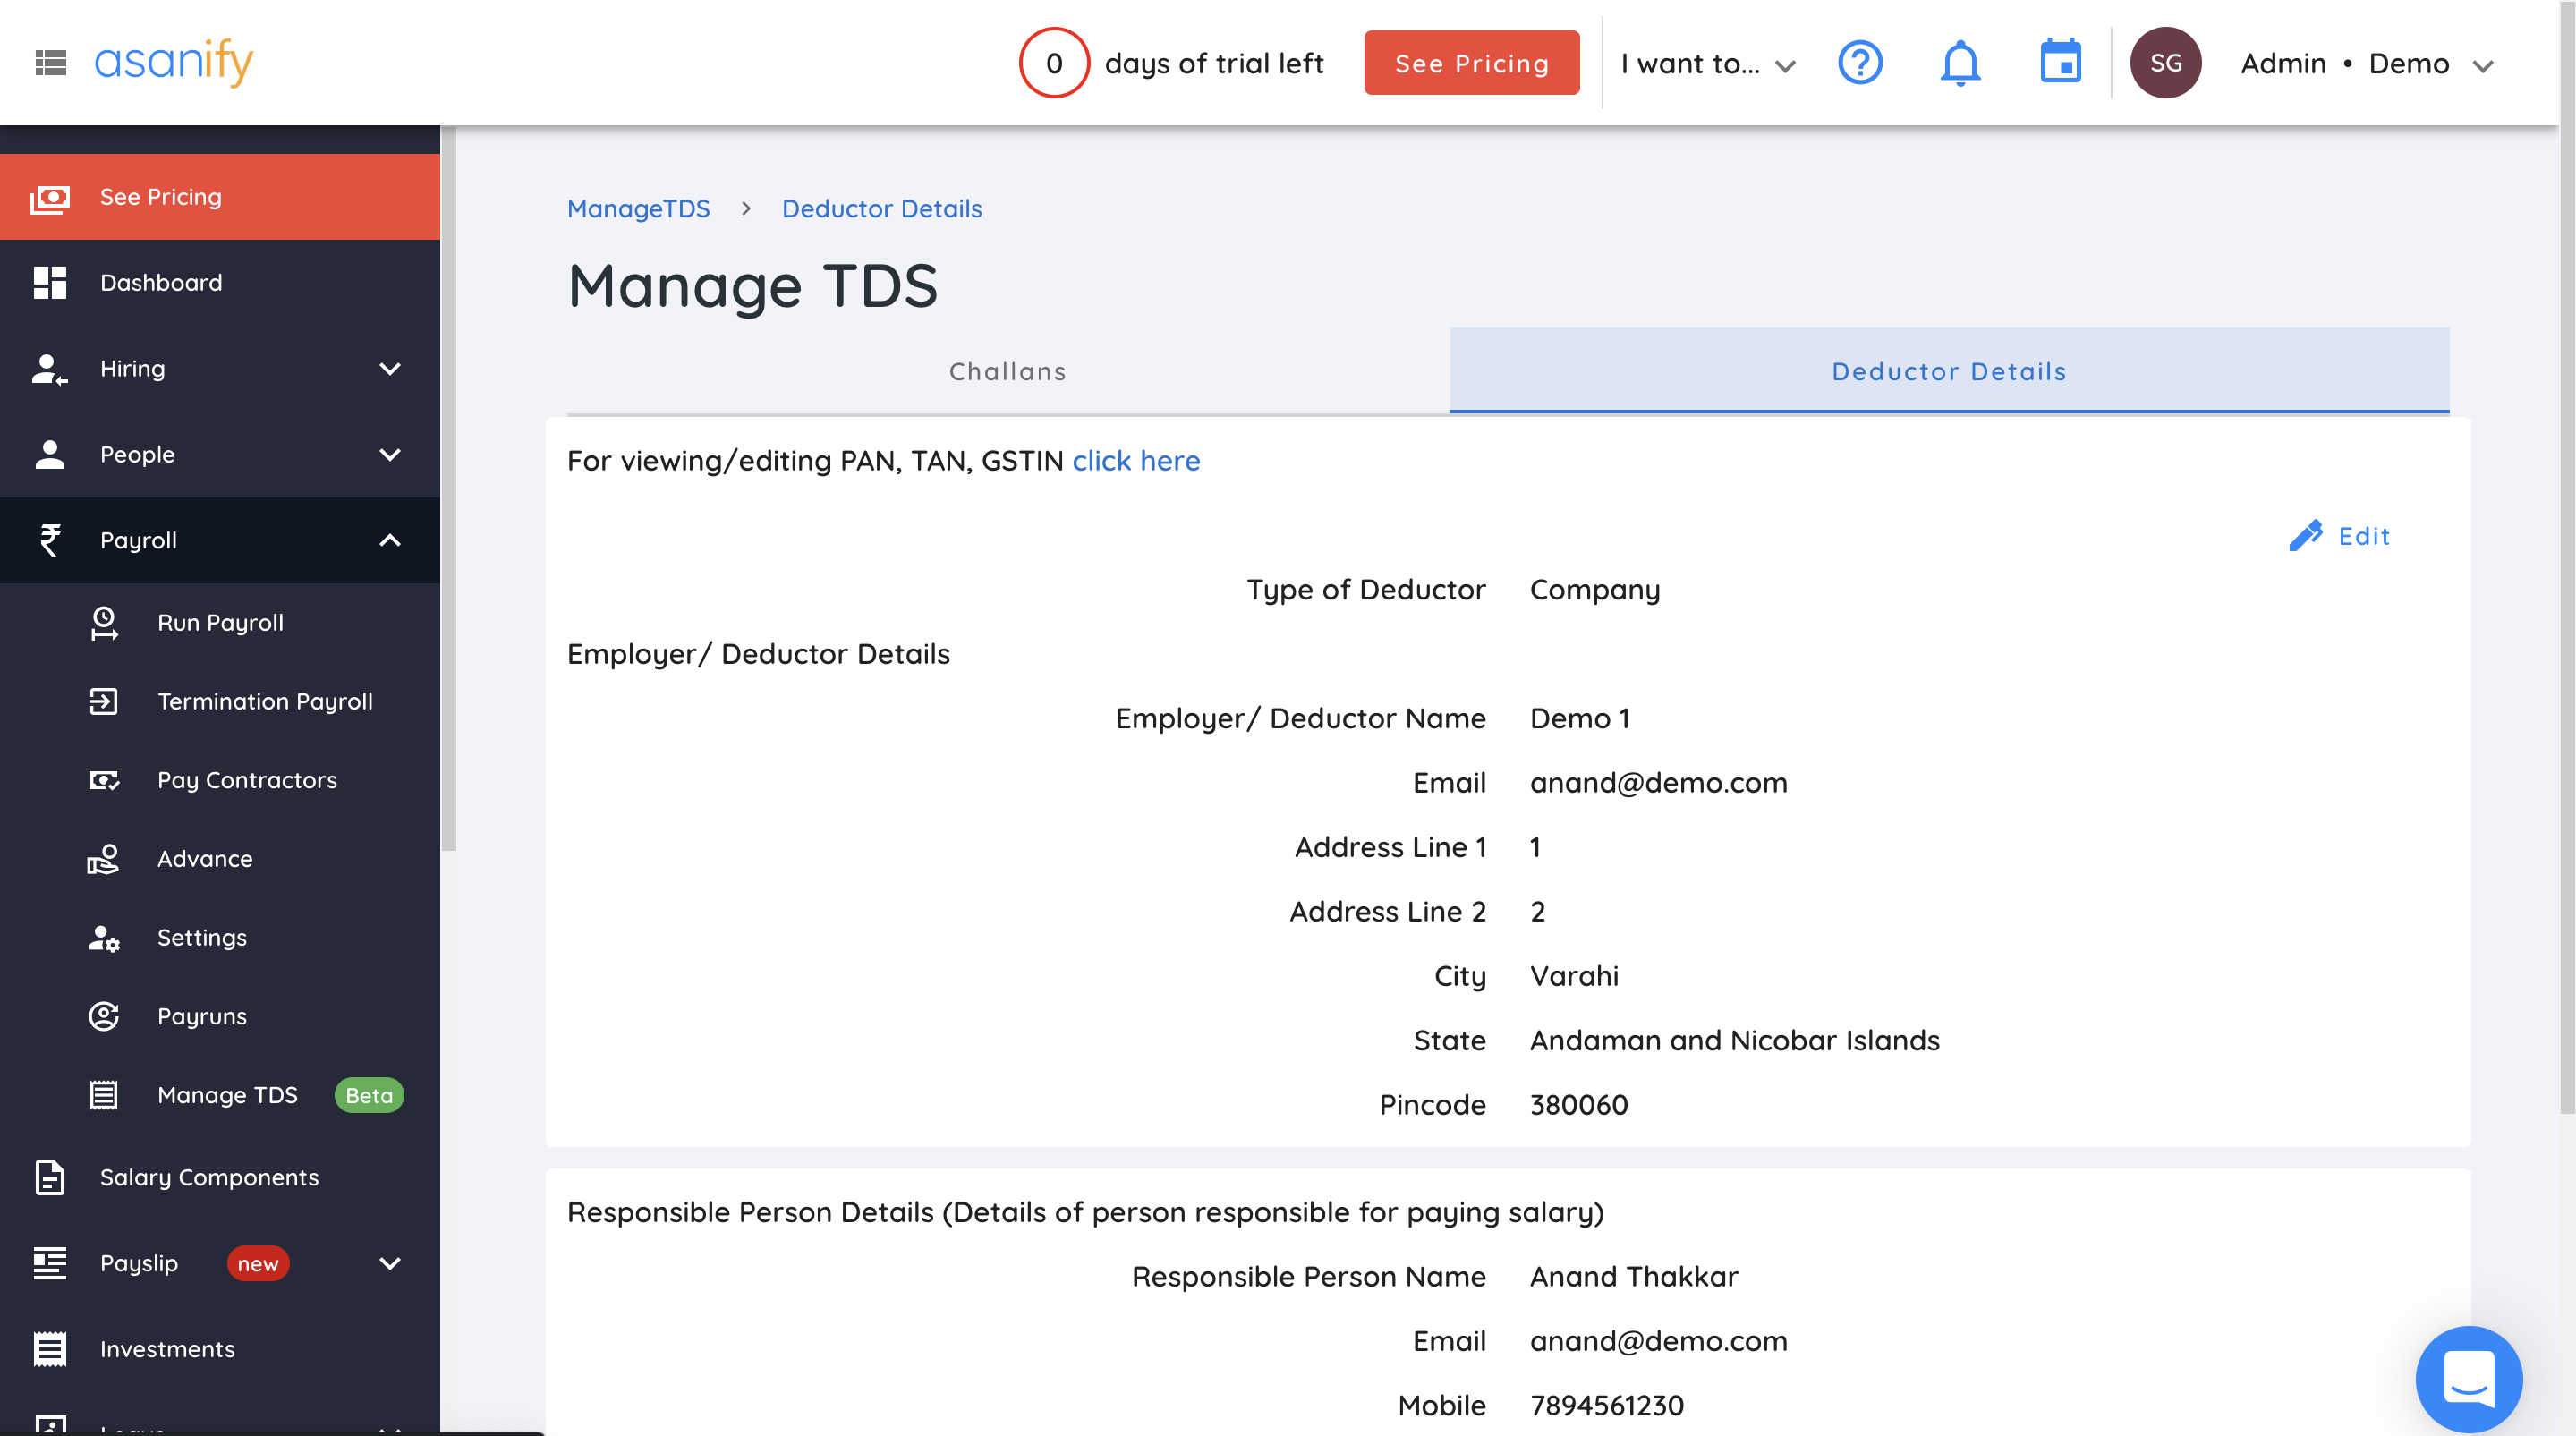Click the Payroll Settings icon
This screenshot has height=1436, width=2576.
click(105, 937)
